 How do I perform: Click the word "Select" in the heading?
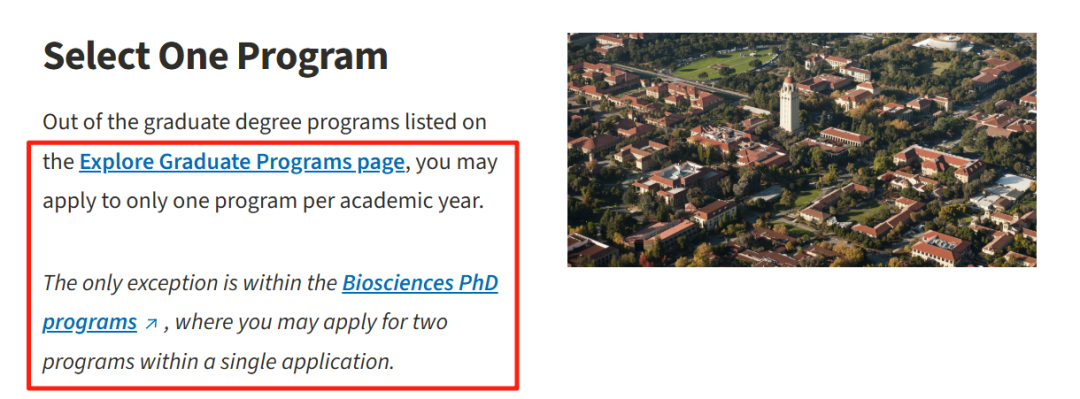point(96,57)
